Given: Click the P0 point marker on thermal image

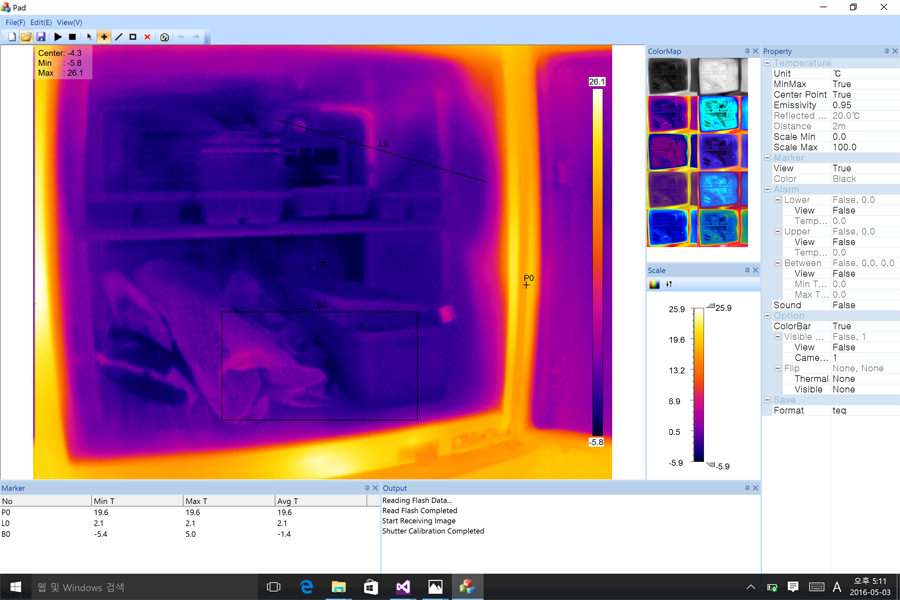Looking at the screenshot, I should point(527,284).
